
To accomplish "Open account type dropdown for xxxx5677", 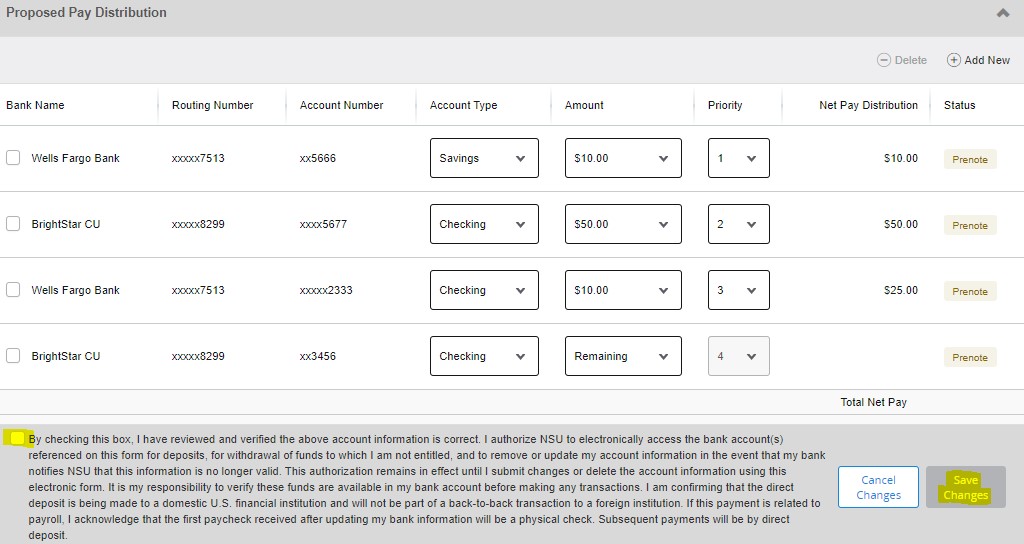I will tap(484, 224).
